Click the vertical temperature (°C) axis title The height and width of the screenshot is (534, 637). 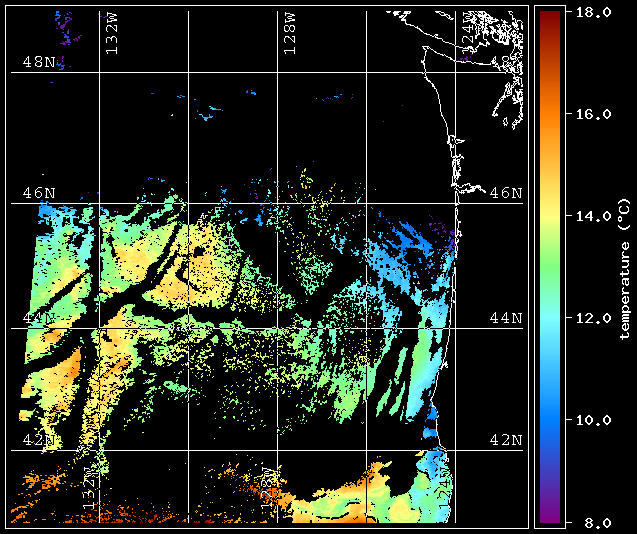pos(624,267)
